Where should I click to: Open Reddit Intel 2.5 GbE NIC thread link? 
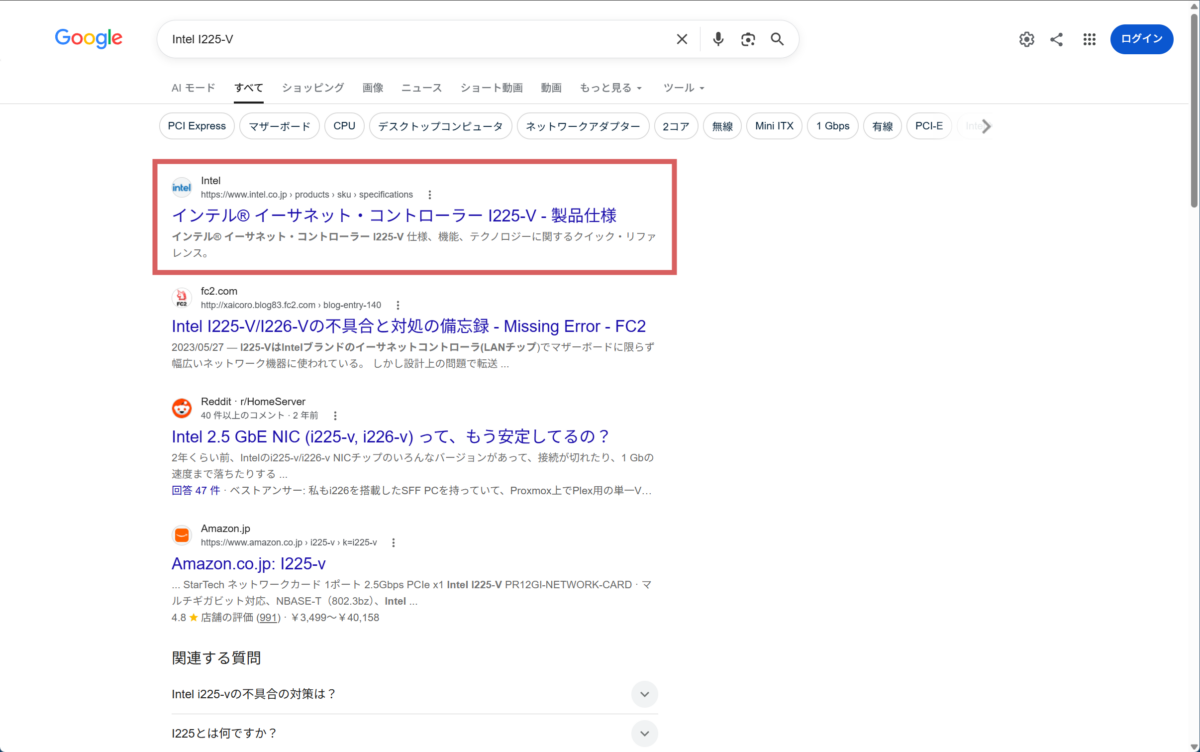pos(390,436)
